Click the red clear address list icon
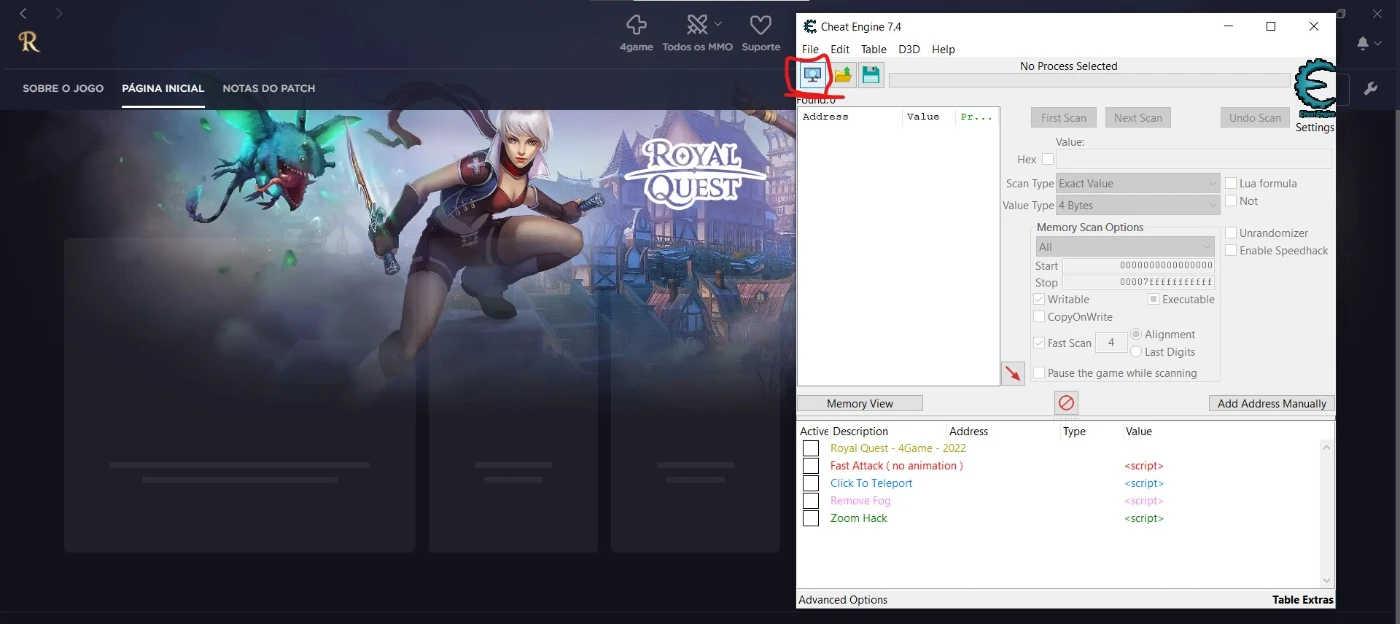The height and width of the screenshot is (624, 1400). [x=1066, y=403]
